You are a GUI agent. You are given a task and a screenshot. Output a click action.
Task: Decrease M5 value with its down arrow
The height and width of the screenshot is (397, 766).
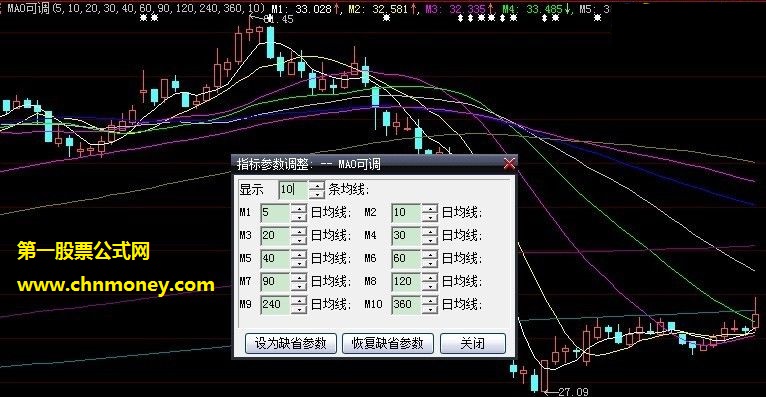point(298,263)
